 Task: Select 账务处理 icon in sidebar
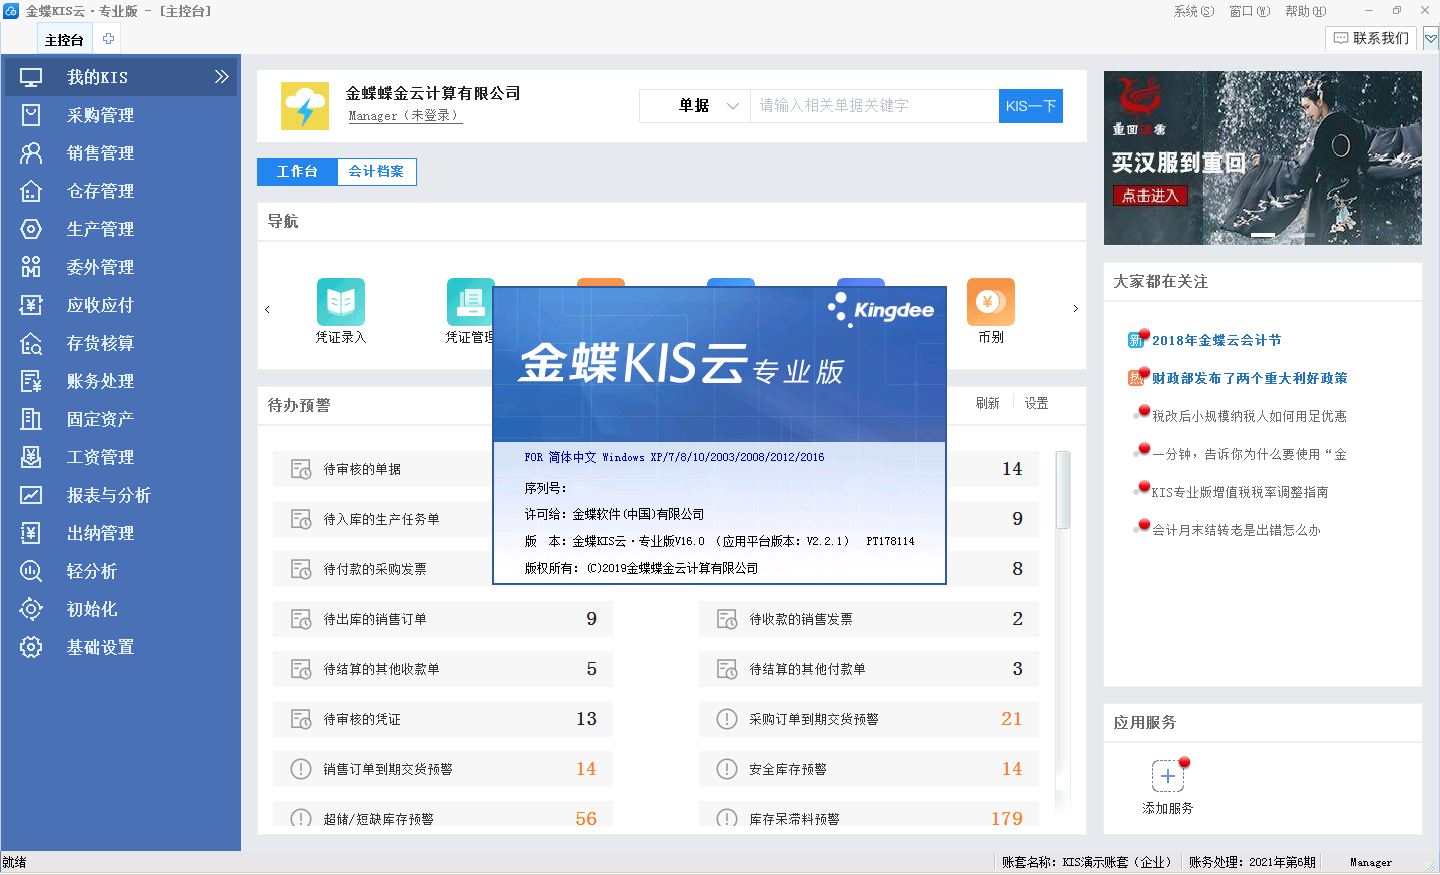(x=31, y=381)
